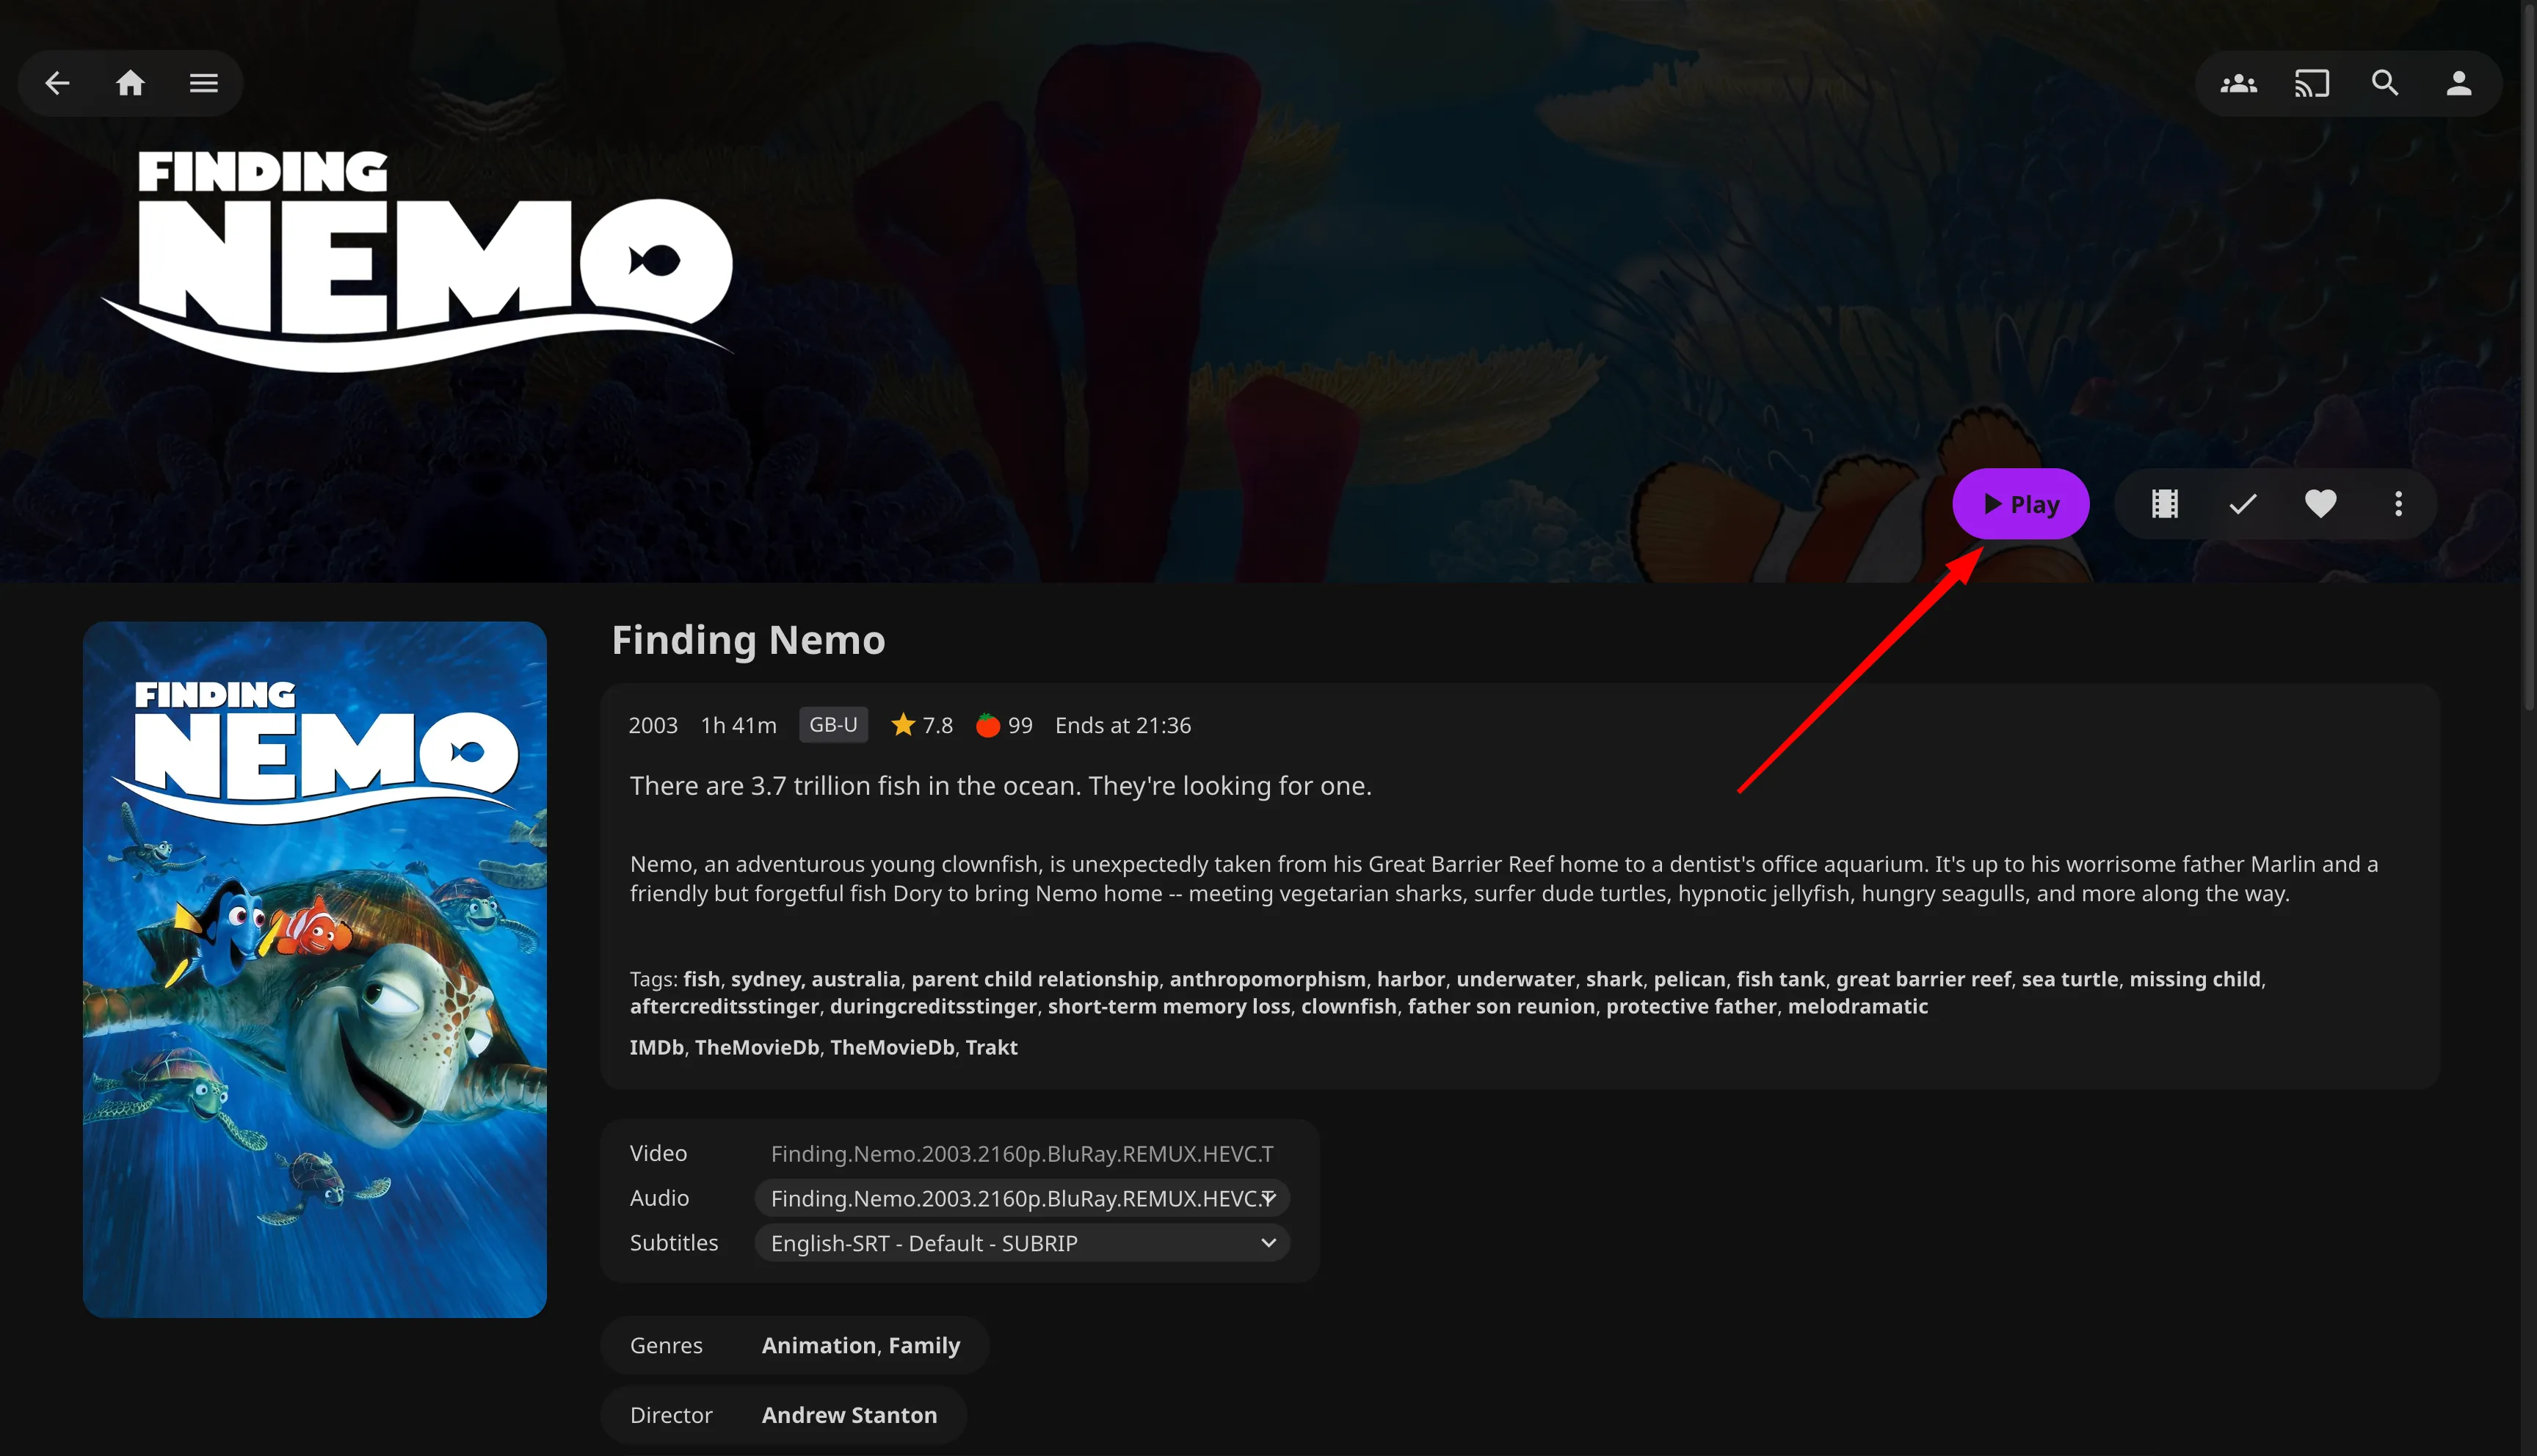Open the search panel

(2385, 83)
